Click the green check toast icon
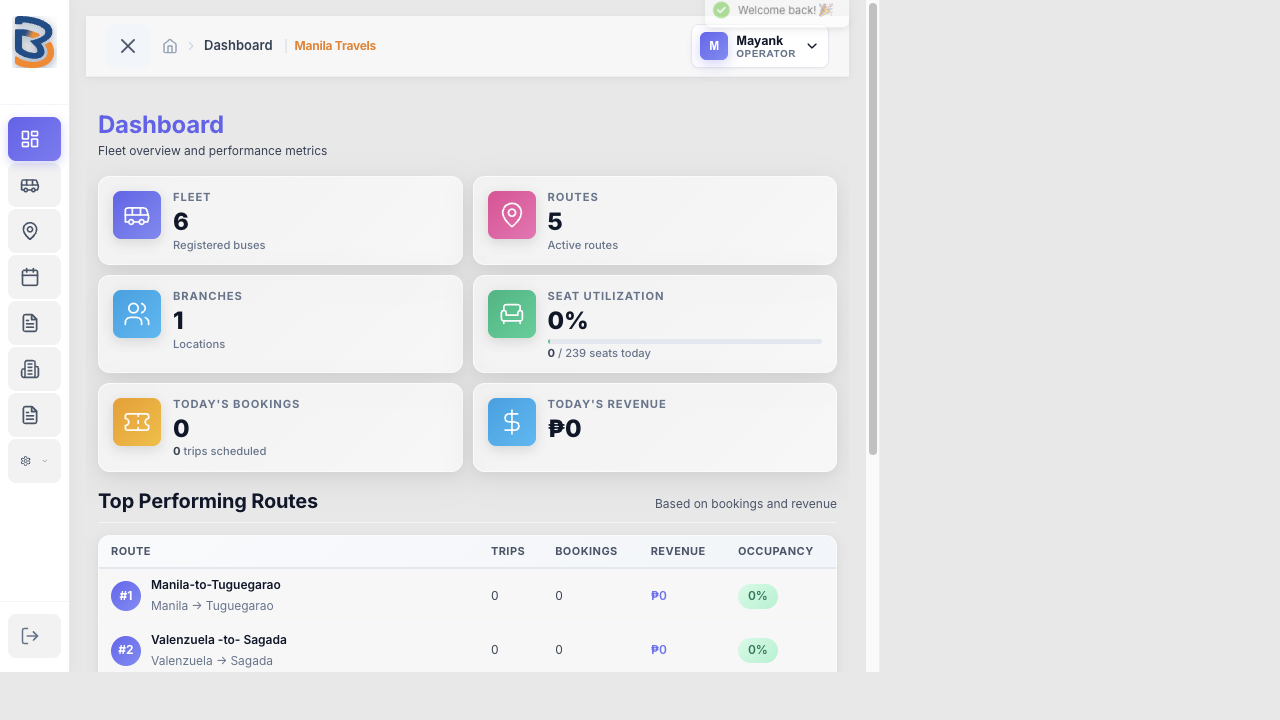Image resolution: width=1280 pixels, height=720 pixels. [721, 10]
